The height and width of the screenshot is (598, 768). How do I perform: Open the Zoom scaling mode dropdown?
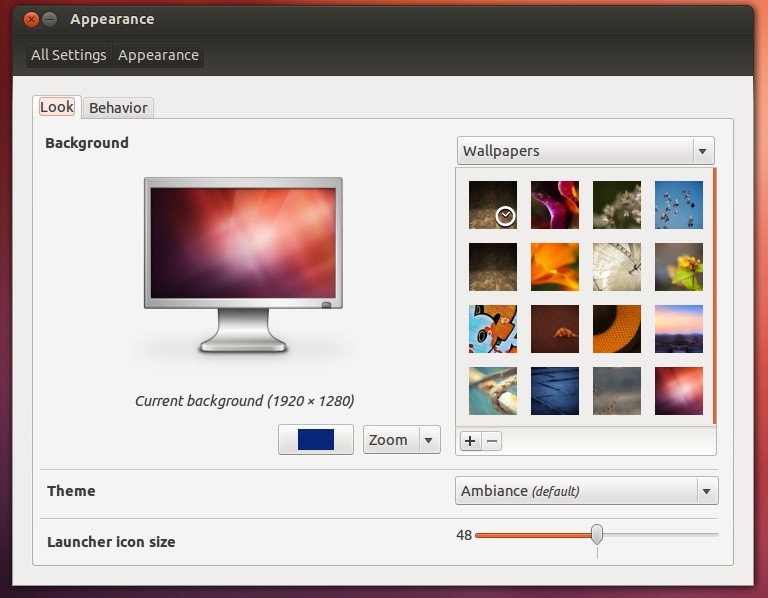(402, 440)
